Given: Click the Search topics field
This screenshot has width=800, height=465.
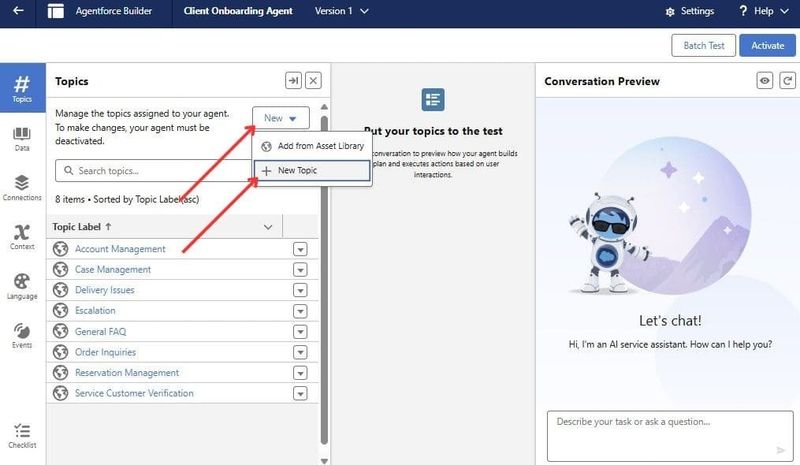Looking at the screenshot, I should point(156,170).
